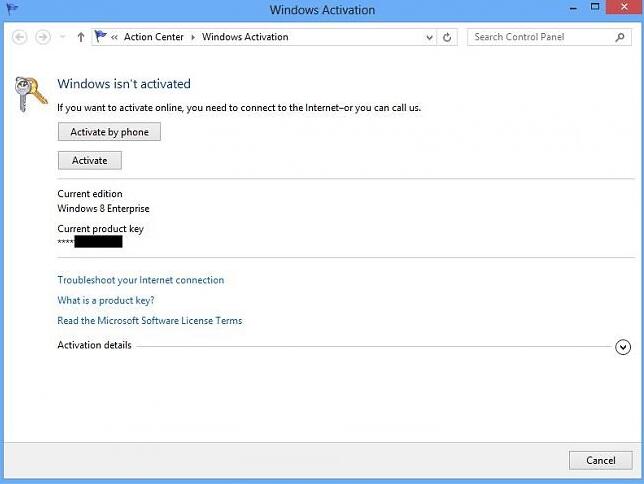Click the Forward navigation arrow
644x484 pixels.
(43, 37)
